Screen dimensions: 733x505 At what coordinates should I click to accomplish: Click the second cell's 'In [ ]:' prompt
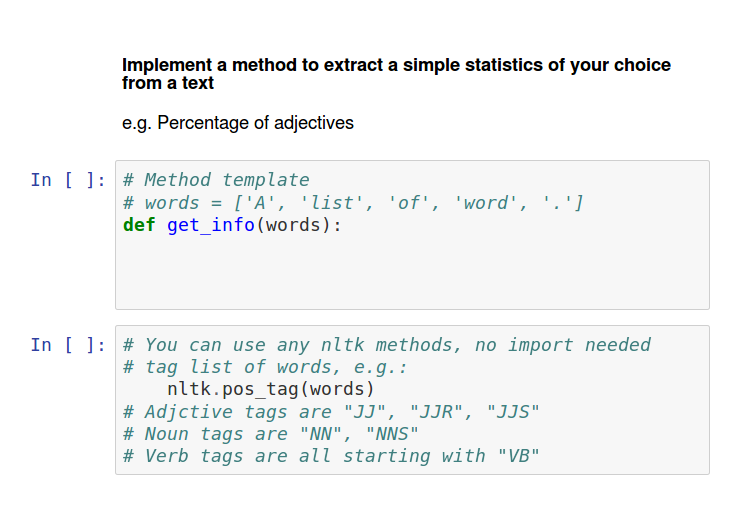pos(68,345)
